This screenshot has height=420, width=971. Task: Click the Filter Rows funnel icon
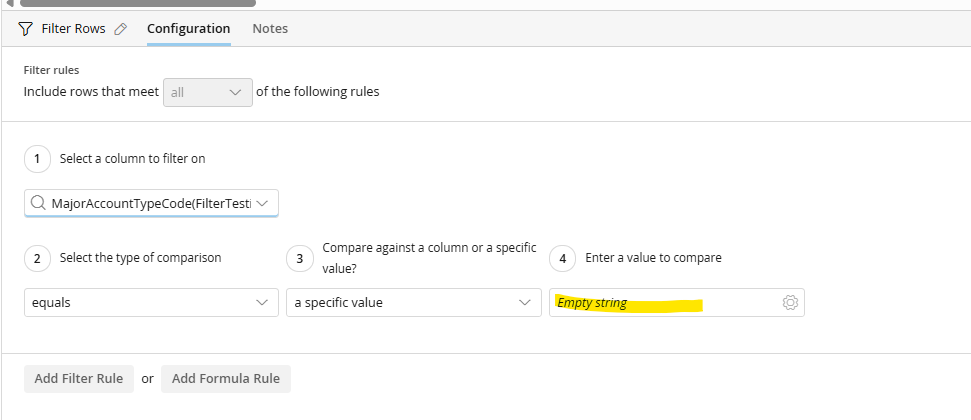point(26,29)
